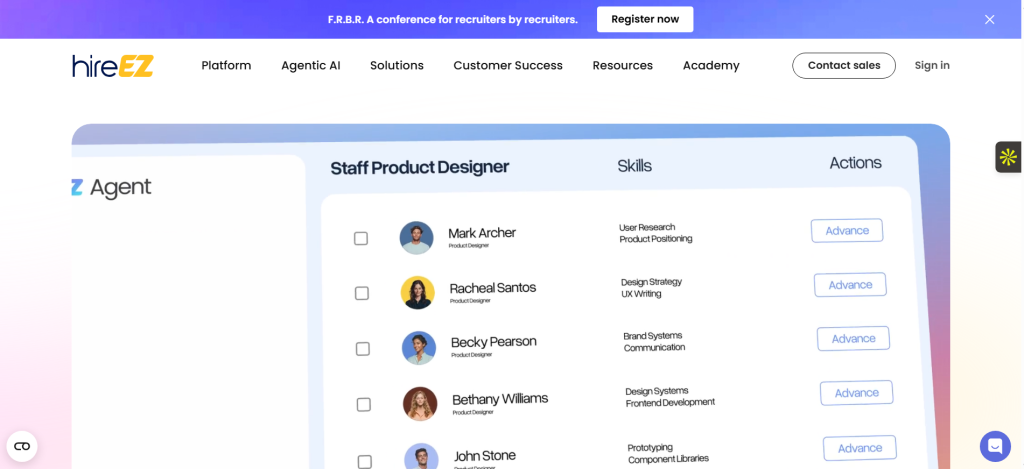Viewport: 1024px width, 469px height.
Task: Click Bethany Williams's avatar
Action: point(420,404)
